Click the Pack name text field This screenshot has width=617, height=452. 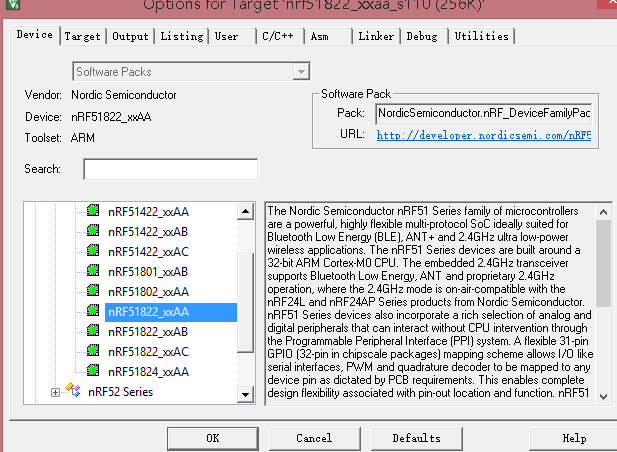(x=484, y=113)
